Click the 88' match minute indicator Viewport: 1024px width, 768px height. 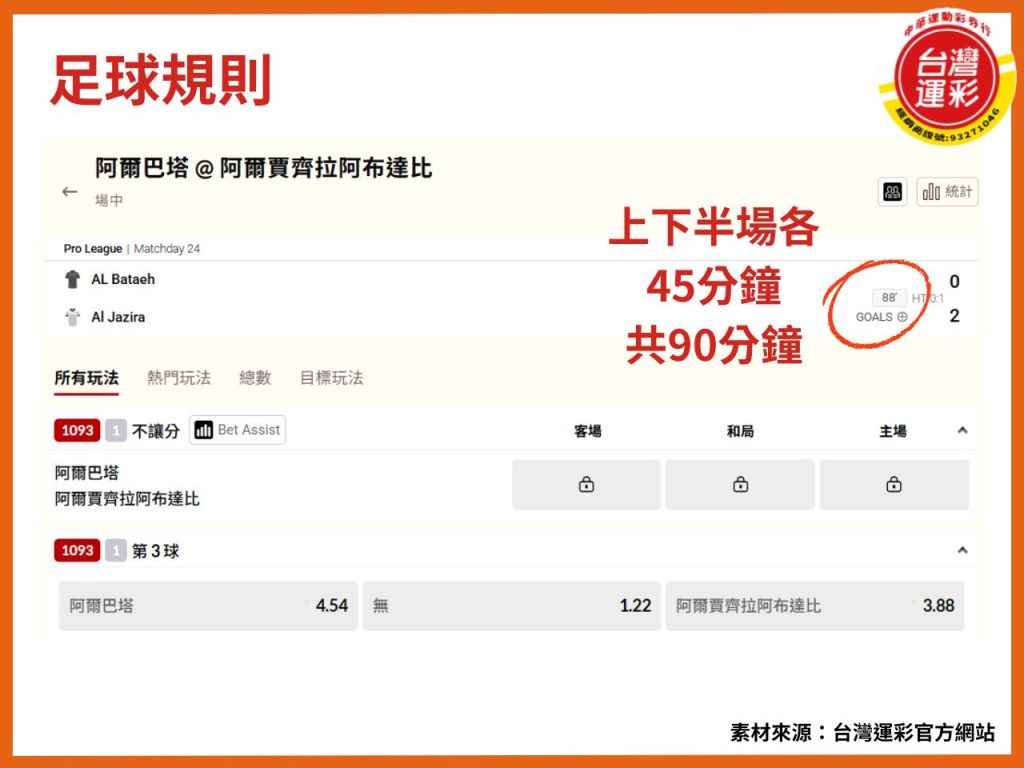click(x=889, y=298)
